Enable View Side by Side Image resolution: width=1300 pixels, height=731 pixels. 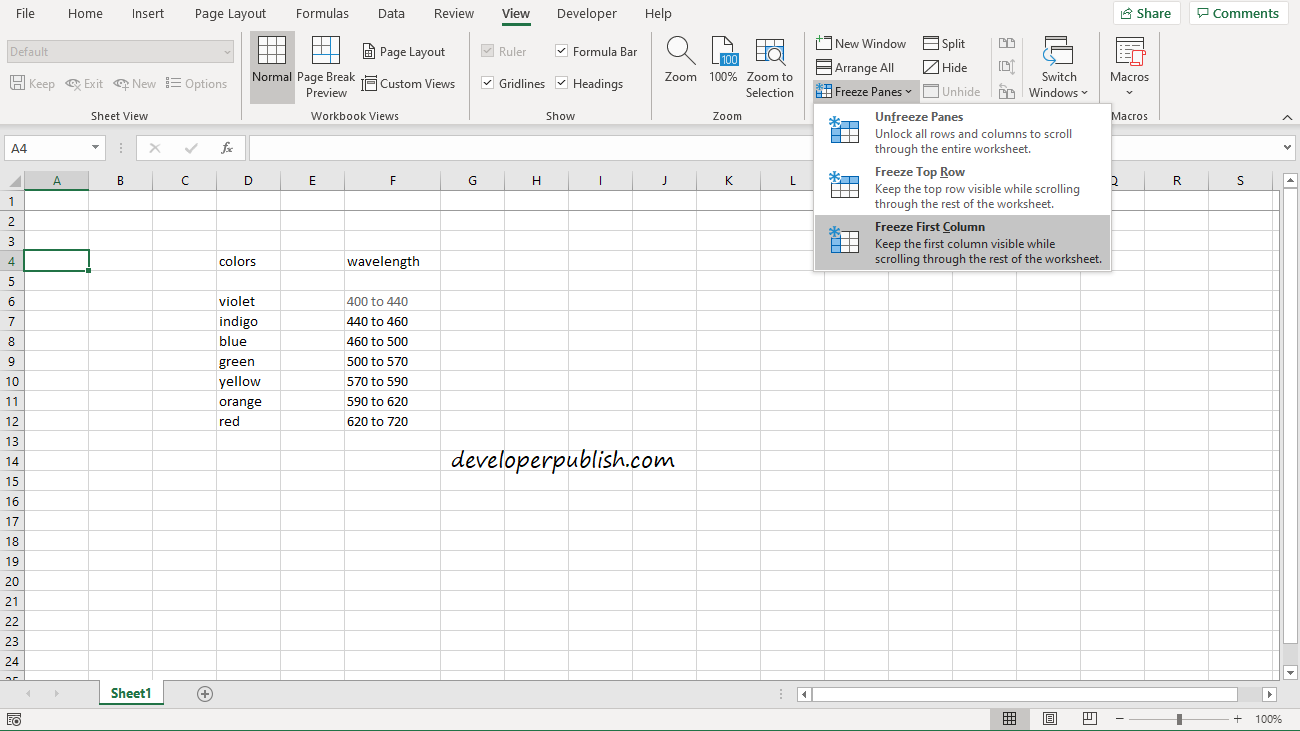tap(1007, 43)
